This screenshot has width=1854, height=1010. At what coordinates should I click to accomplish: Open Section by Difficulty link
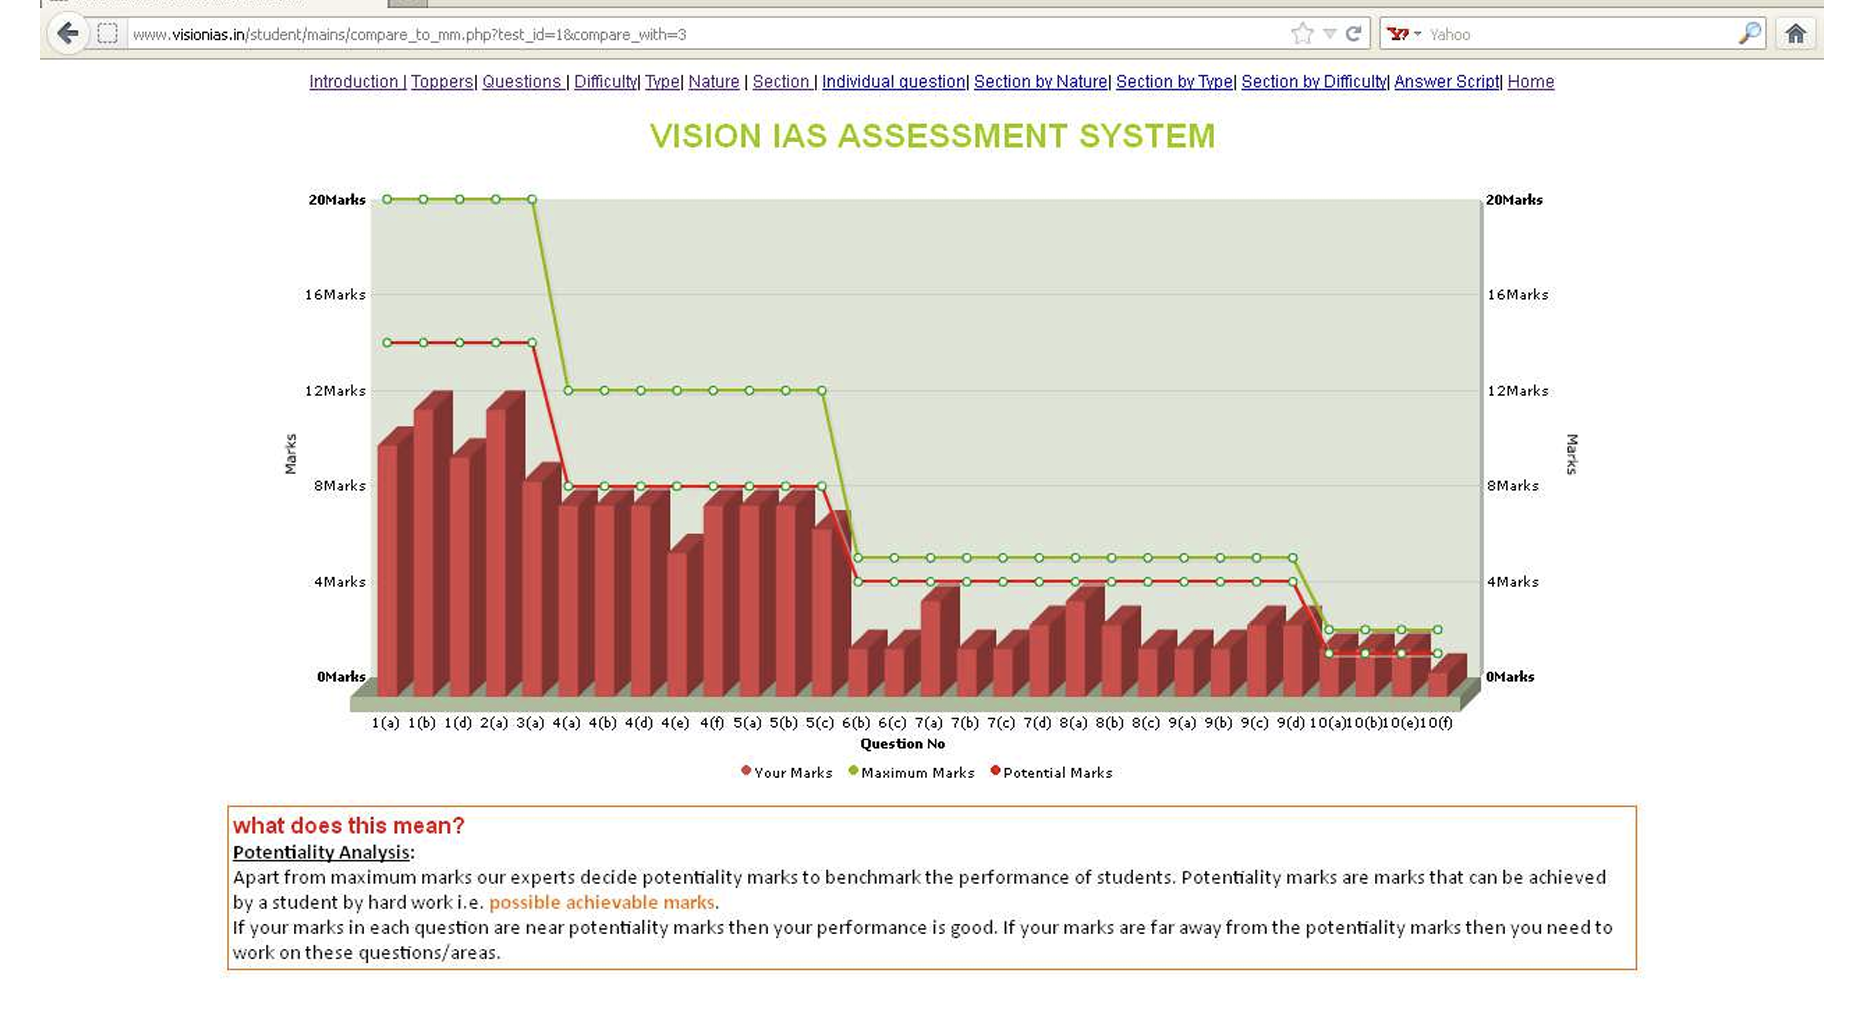click(x=1314, y=82)
